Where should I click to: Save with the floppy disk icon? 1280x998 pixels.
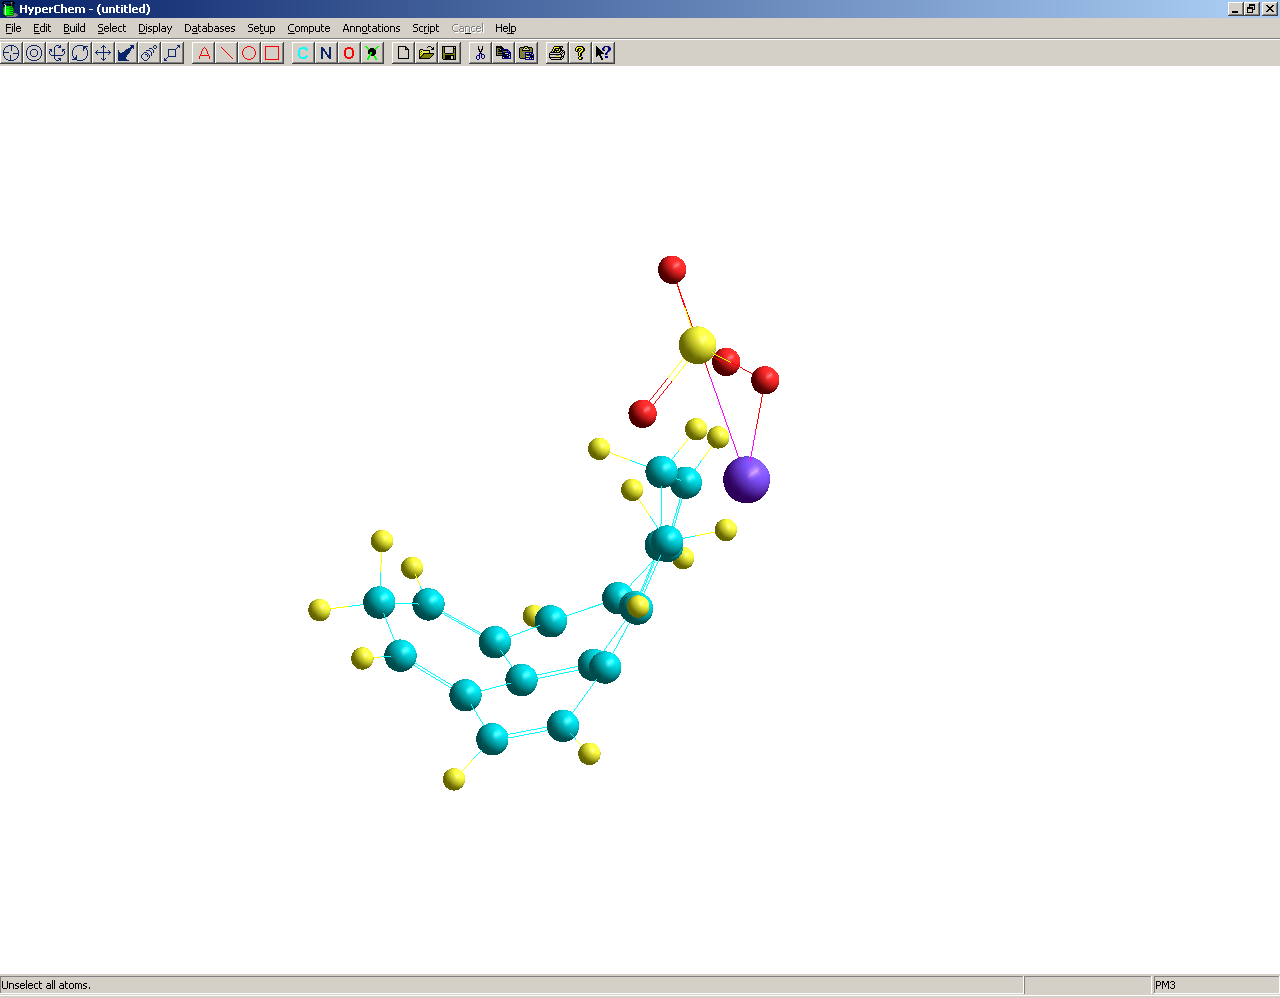click(449, 53)
